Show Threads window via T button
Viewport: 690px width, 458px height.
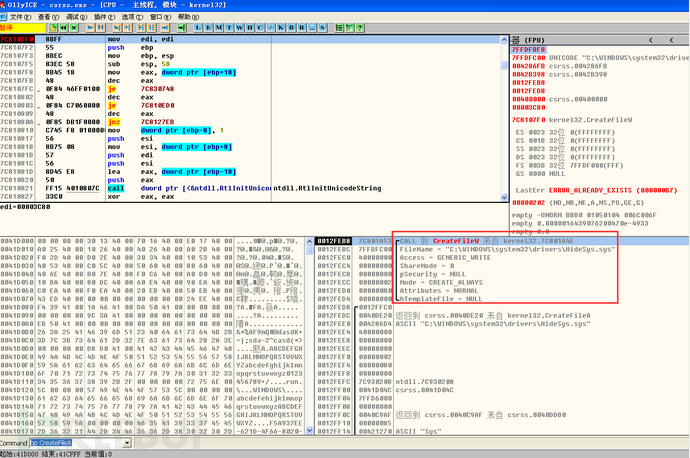pyautogui.click(x=229, y=28)
